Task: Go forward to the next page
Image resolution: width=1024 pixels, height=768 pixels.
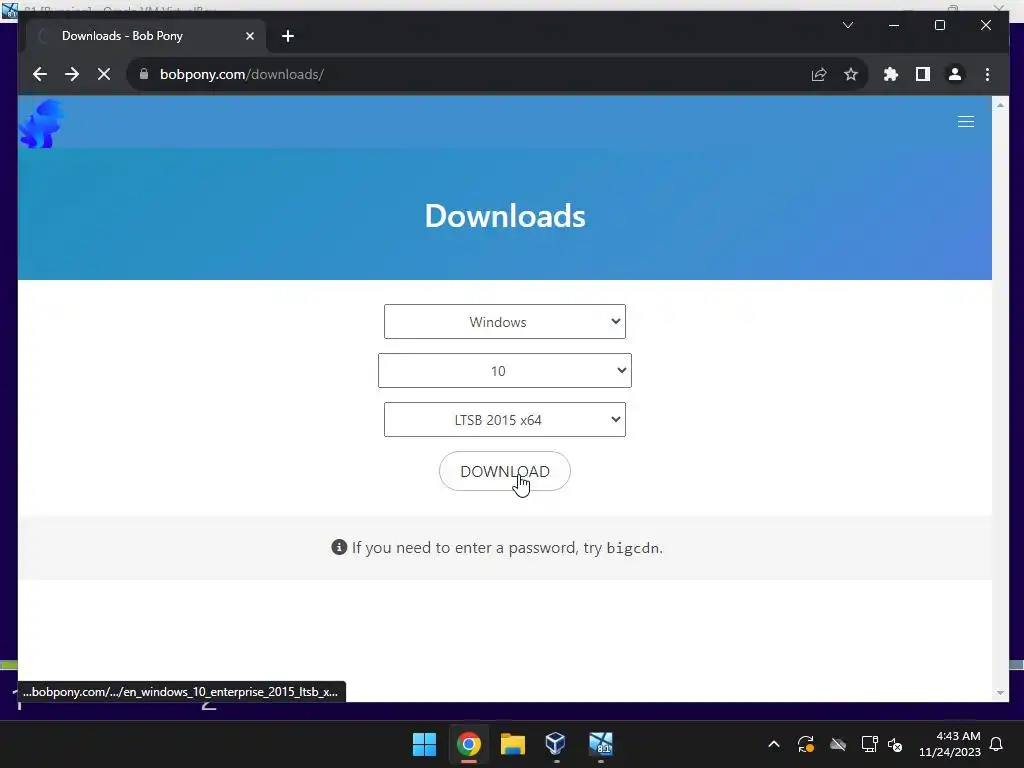Action: coord(72,74)
